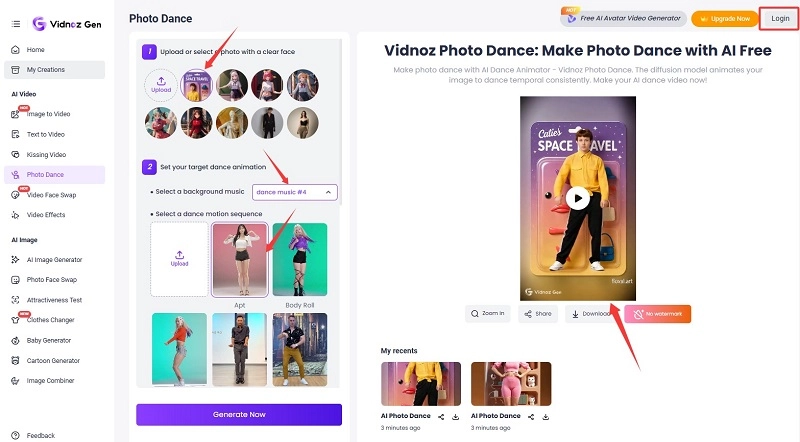Toggle the hamburger sidebar menu icon
The height and width of the screenshot is (442, 800).
click(x=16, y=24)
